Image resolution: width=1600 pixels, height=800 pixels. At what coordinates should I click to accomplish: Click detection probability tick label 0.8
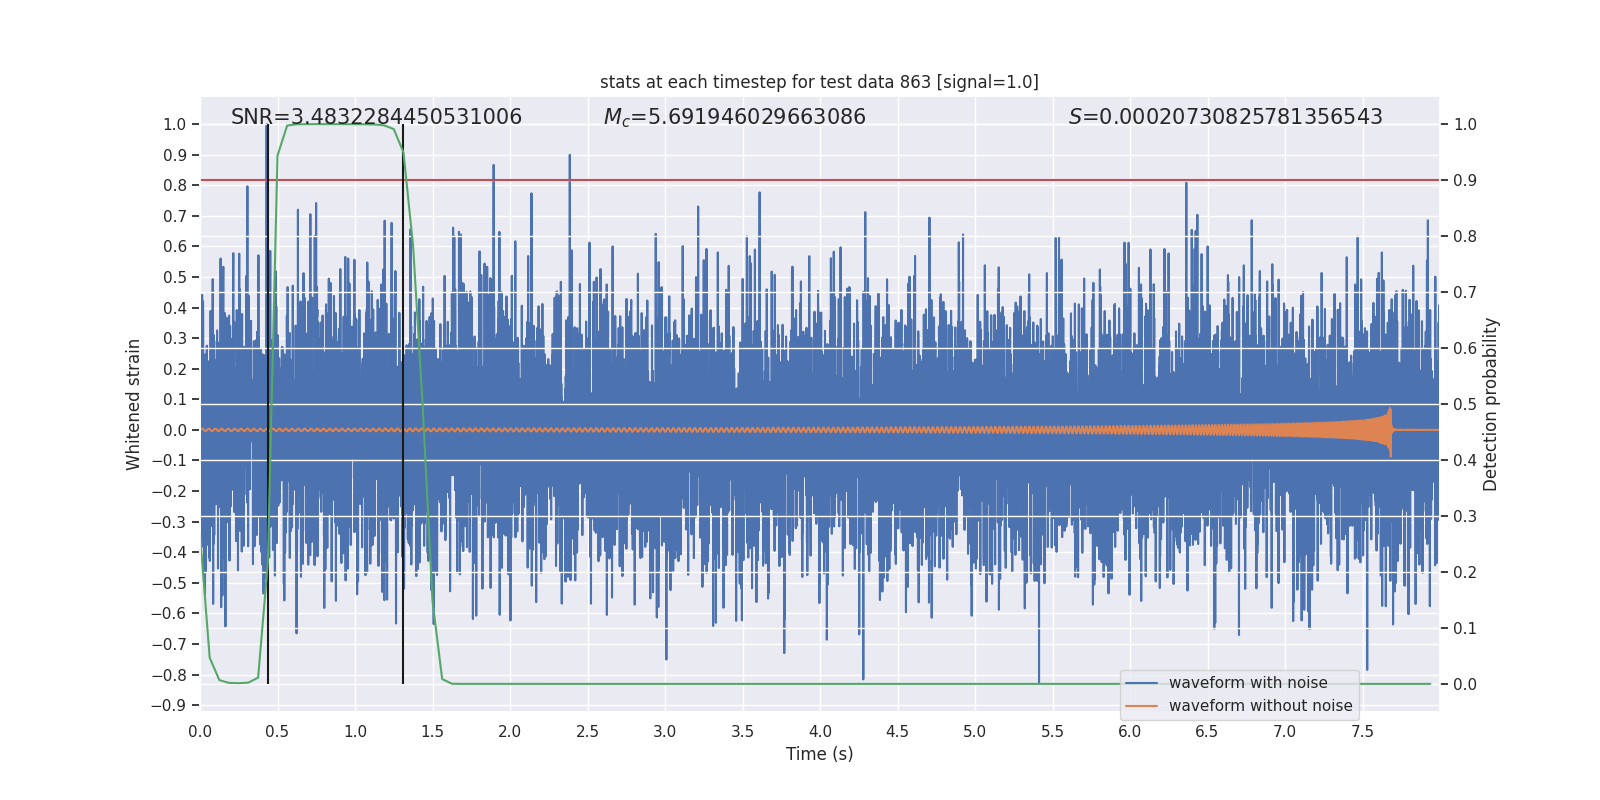pyautogui.click(x=1465, y=237)
